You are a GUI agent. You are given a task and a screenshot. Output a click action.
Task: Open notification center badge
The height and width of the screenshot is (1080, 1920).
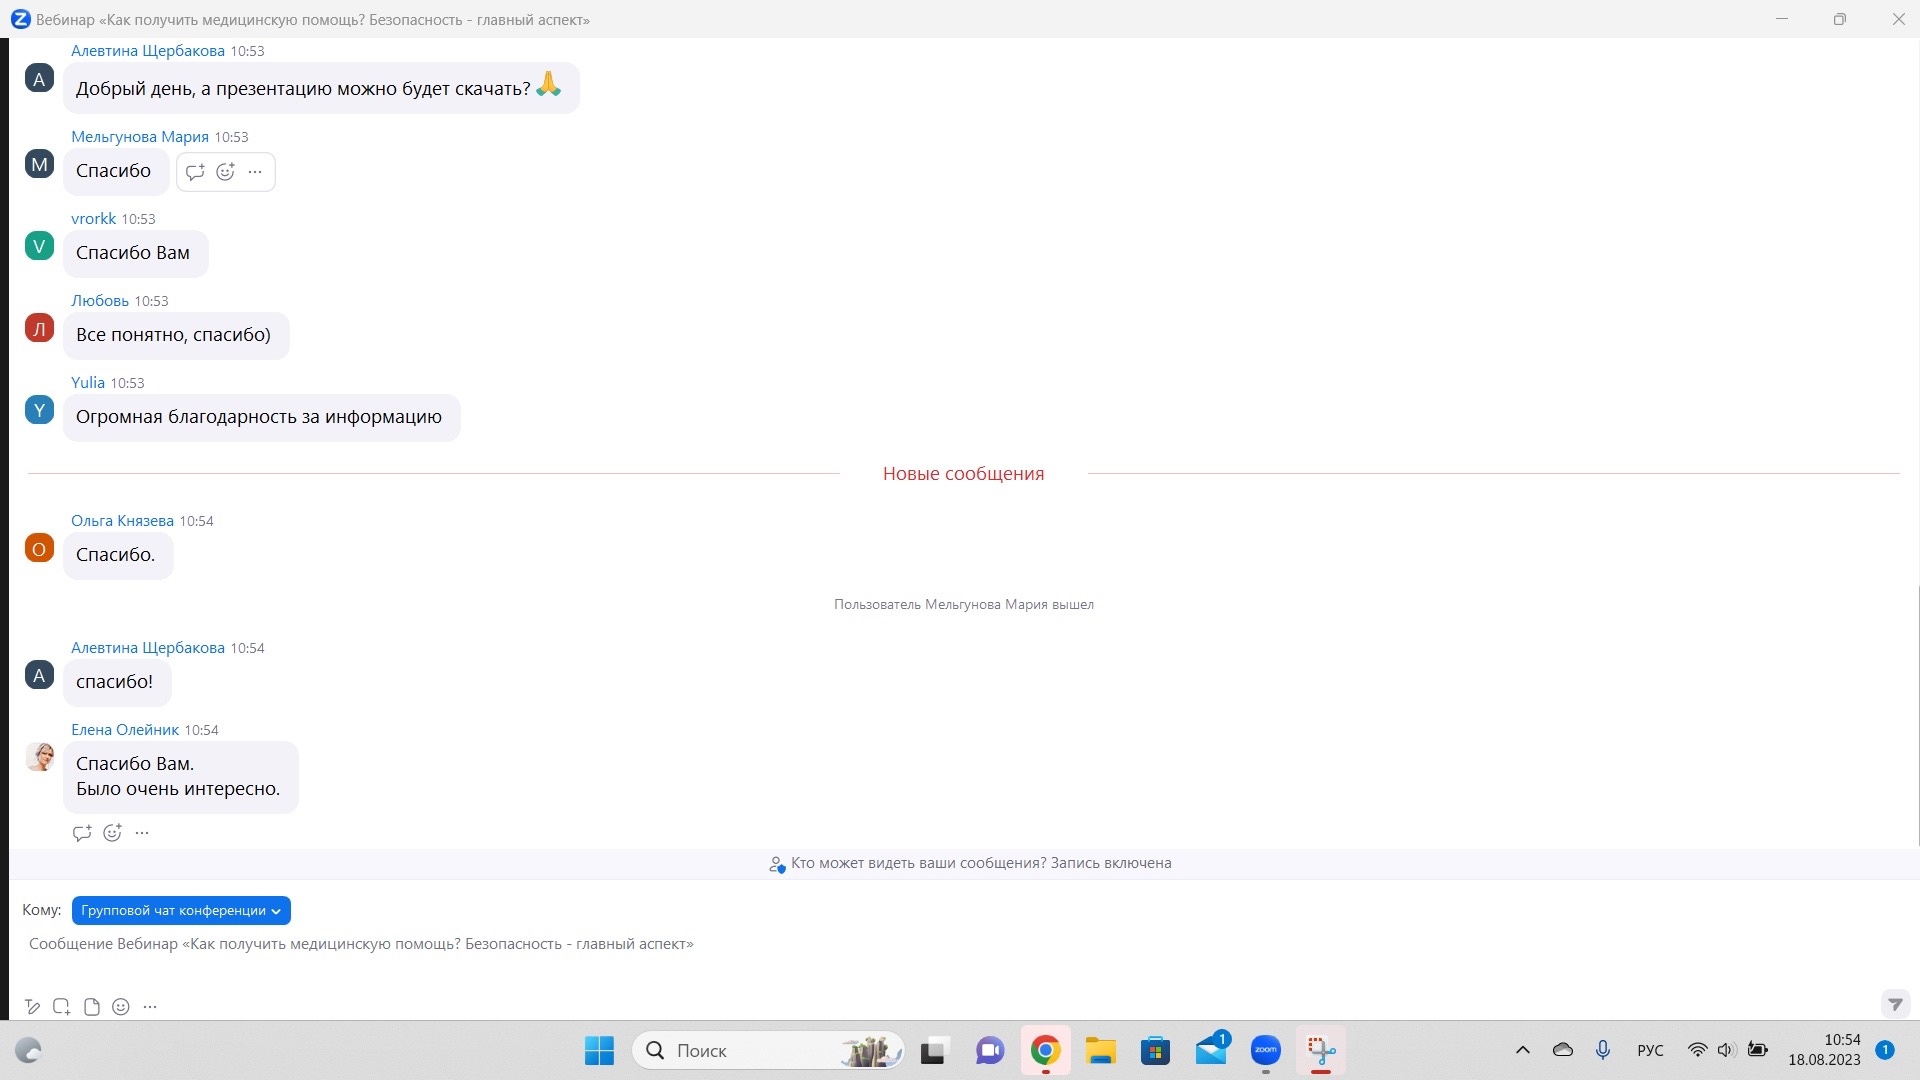[x=1885, y=1050]
